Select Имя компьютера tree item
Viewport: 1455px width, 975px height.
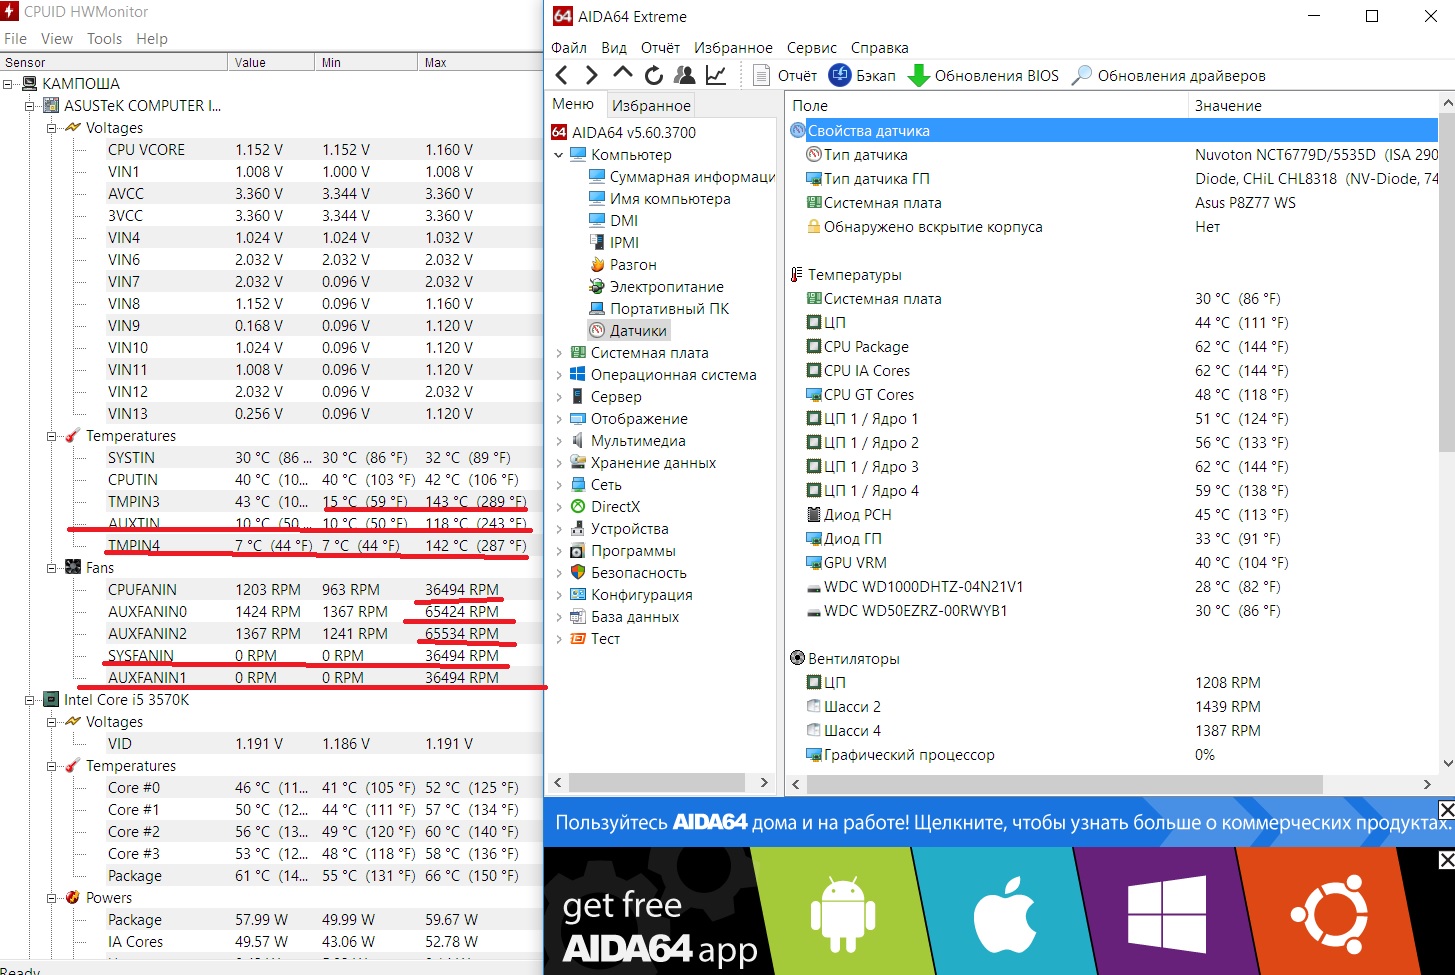[x=670, y=199]
